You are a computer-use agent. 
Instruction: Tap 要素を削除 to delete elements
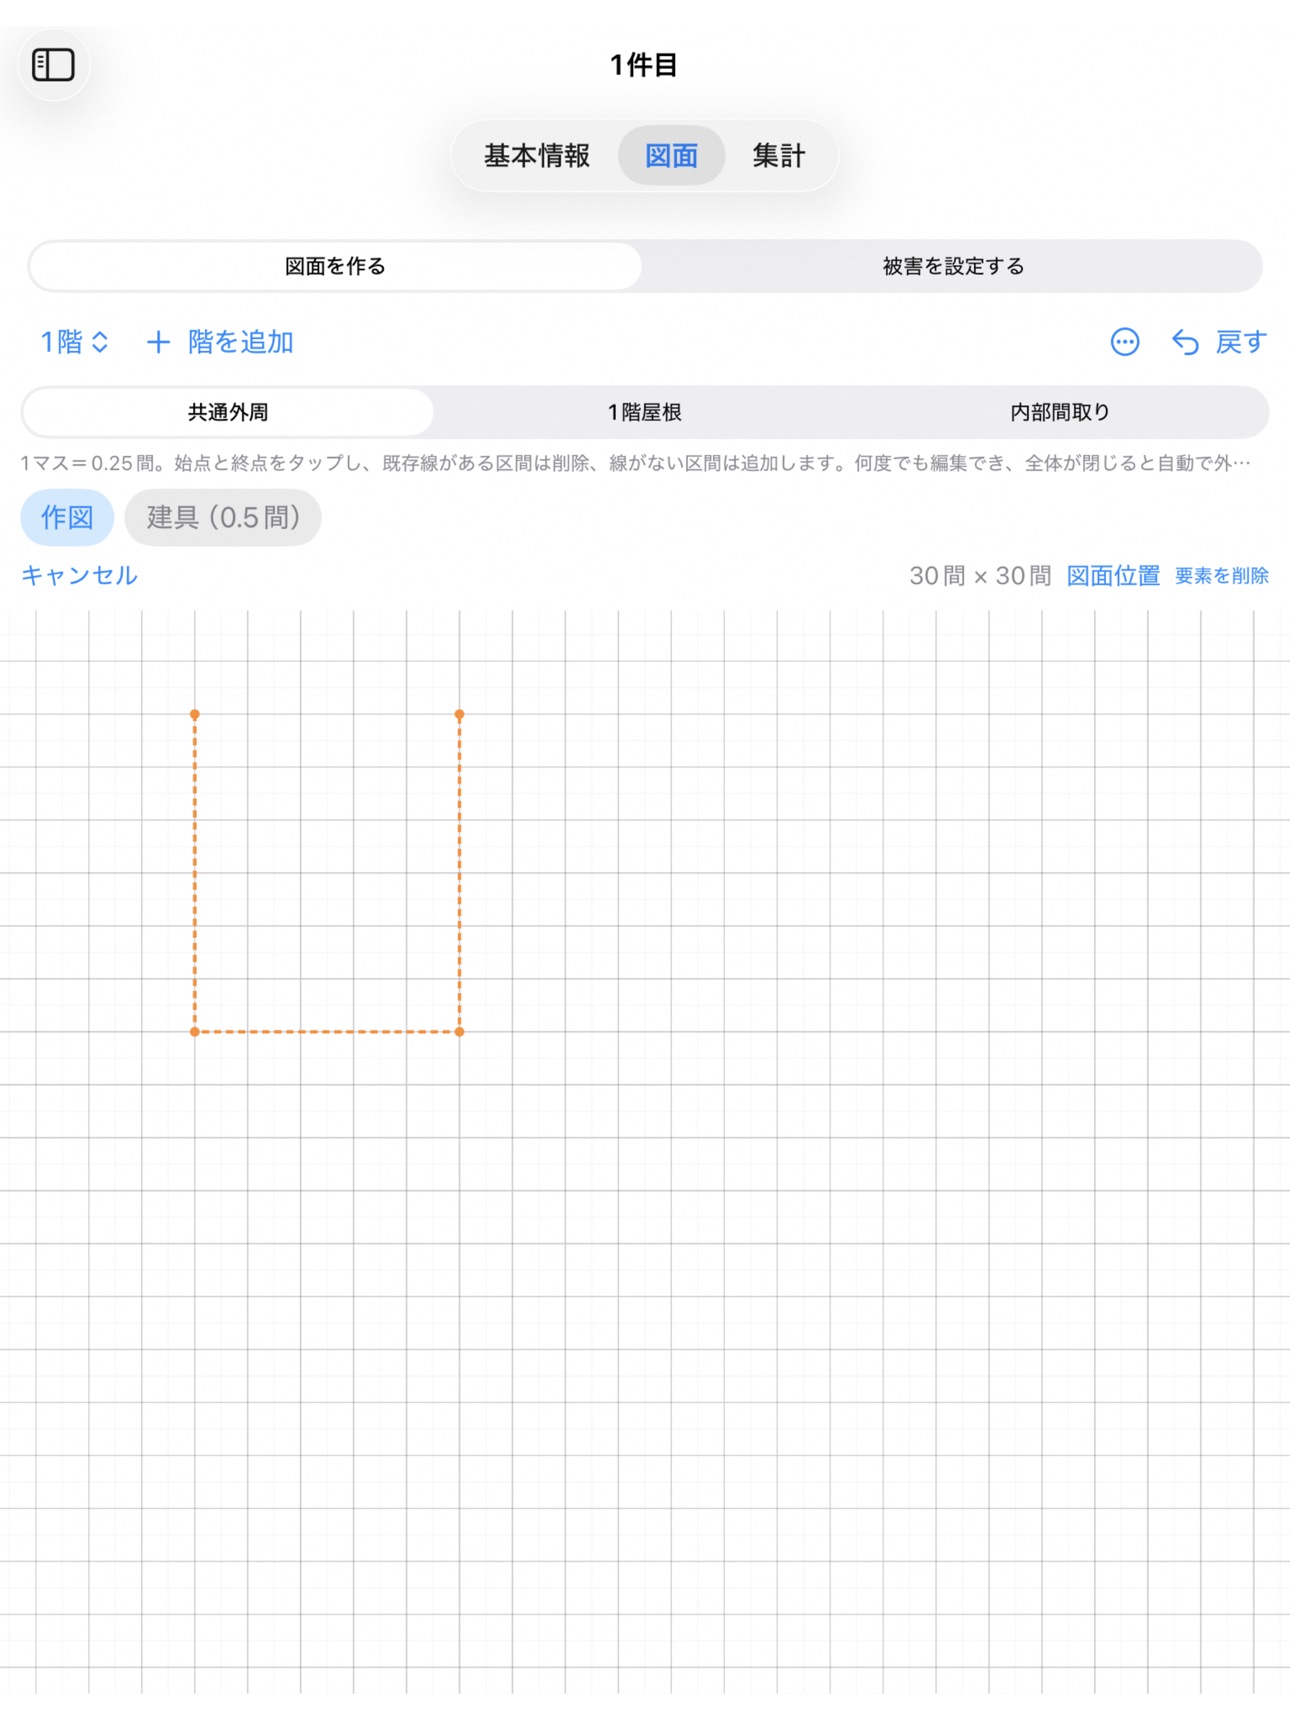pyautogui.click(x=1221, y=576)
